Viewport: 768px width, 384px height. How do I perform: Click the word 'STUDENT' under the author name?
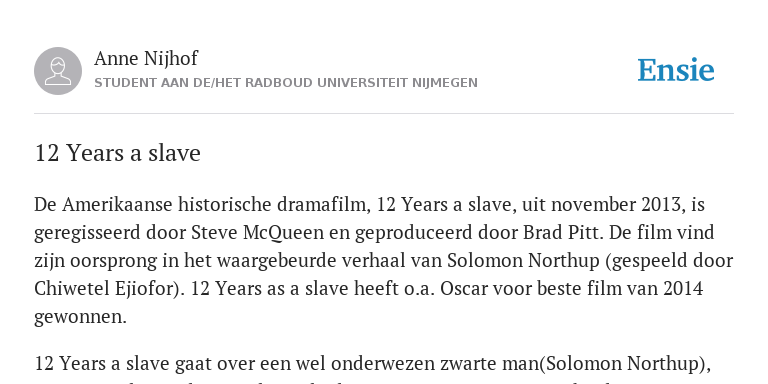click(x=125, y=83)
